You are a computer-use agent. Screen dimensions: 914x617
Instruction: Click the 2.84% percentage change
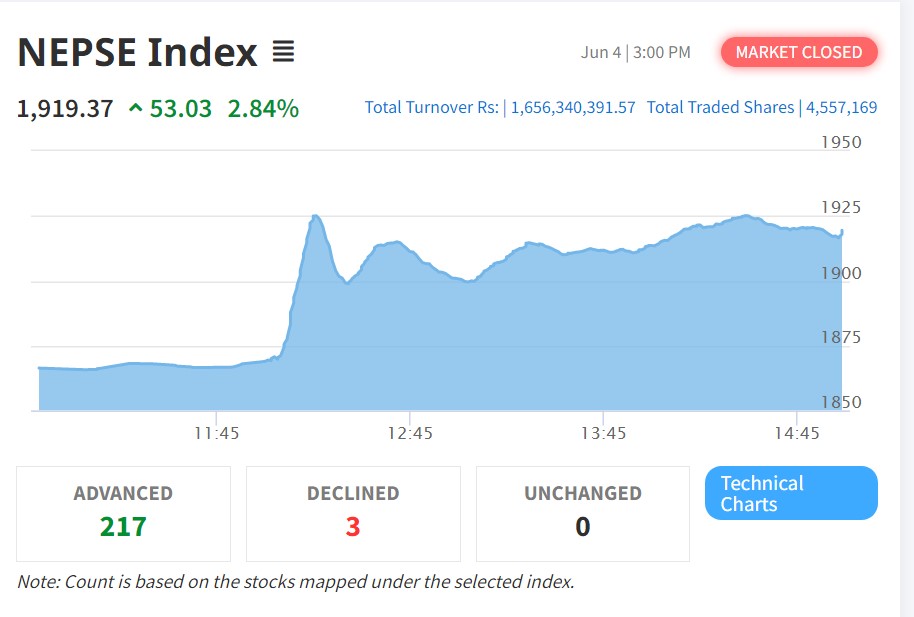(x=263, y=109)
